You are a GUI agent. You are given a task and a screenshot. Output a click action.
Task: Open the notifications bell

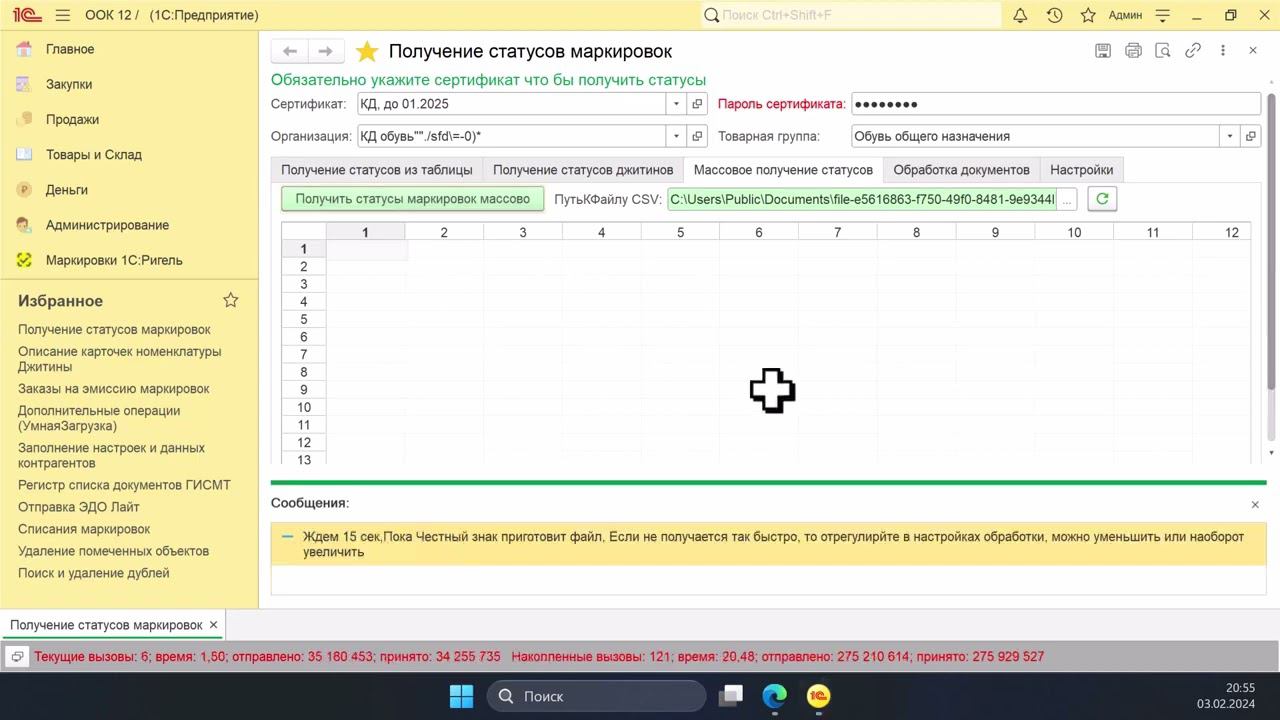1020,15
